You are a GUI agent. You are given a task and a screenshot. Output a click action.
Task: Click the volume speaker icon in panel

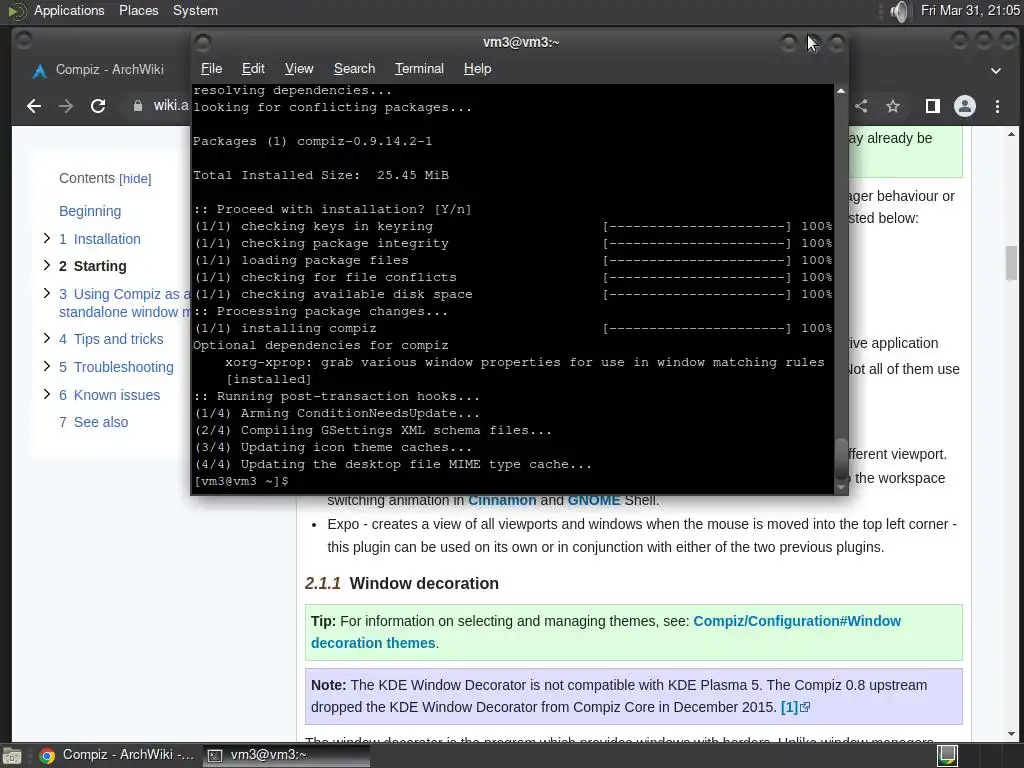[x=900, y=11]
